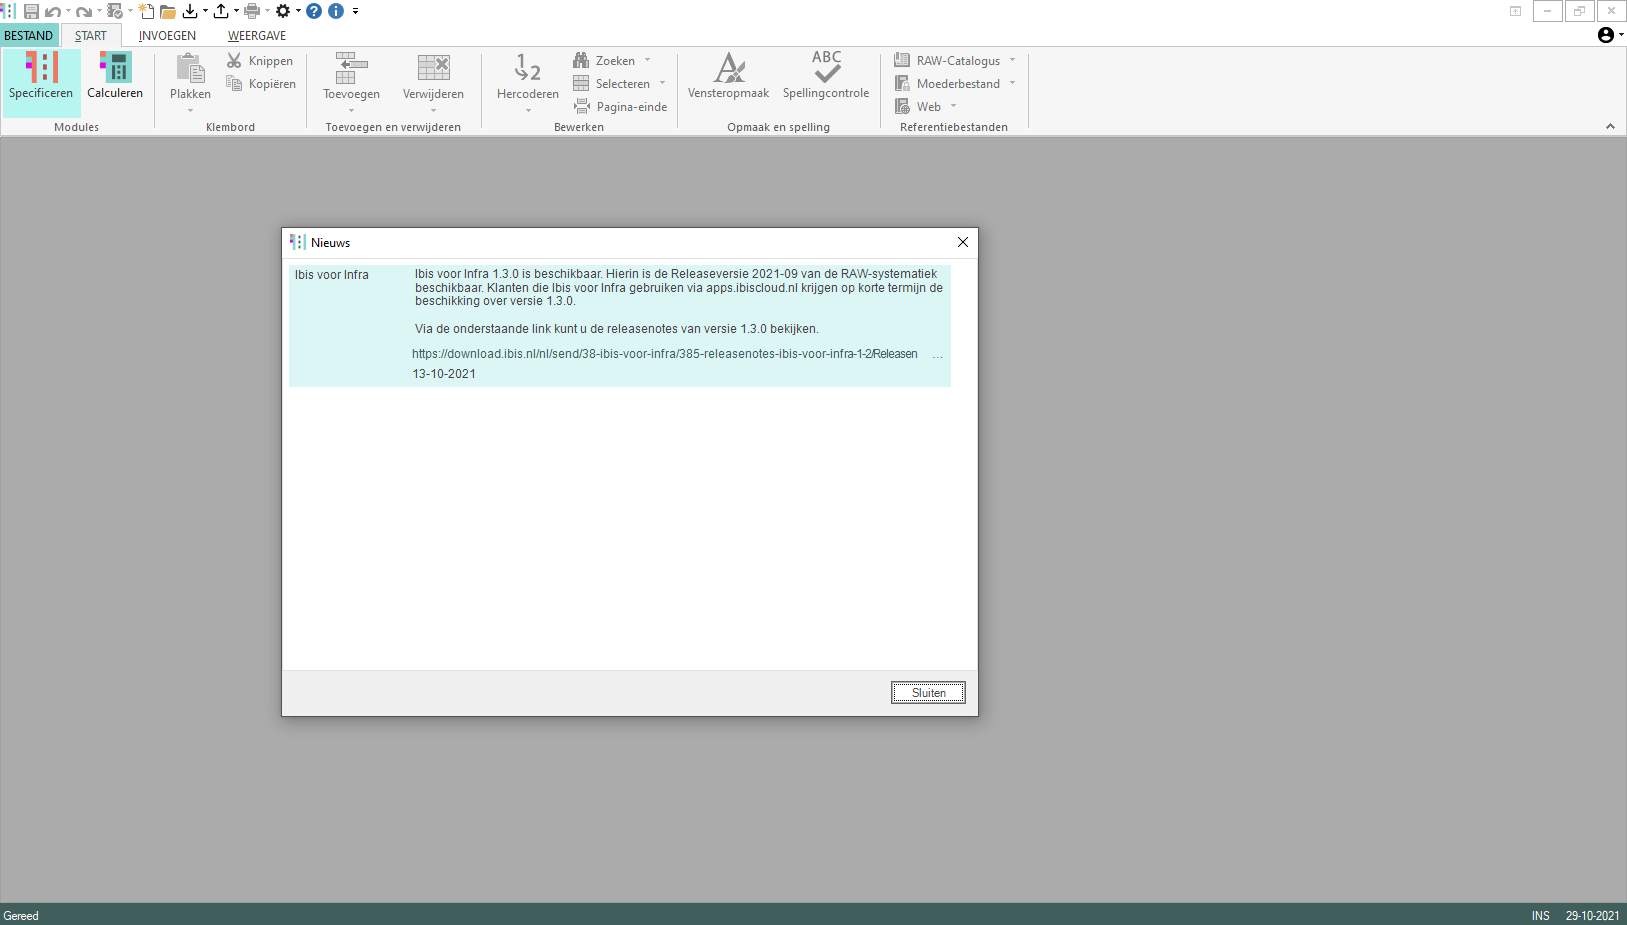The width and height of the screenshot is (1627, 925).
Task: Click the Toevoegen icon
Action: 351,68
